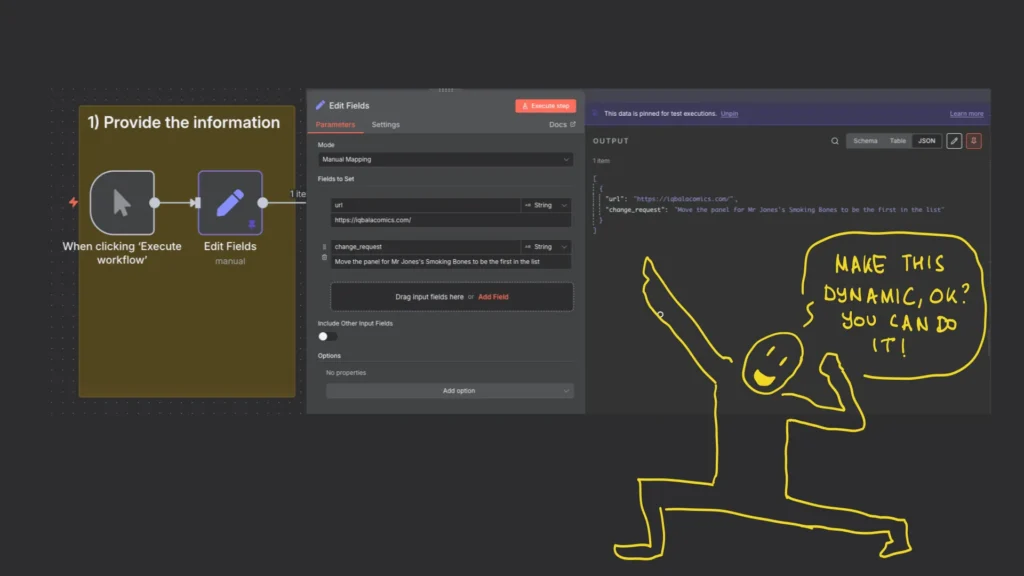Click the manual trigger node icon
Image resolution: width=1024 pixels, height=576 pixels.
click(x=122, y=202)
